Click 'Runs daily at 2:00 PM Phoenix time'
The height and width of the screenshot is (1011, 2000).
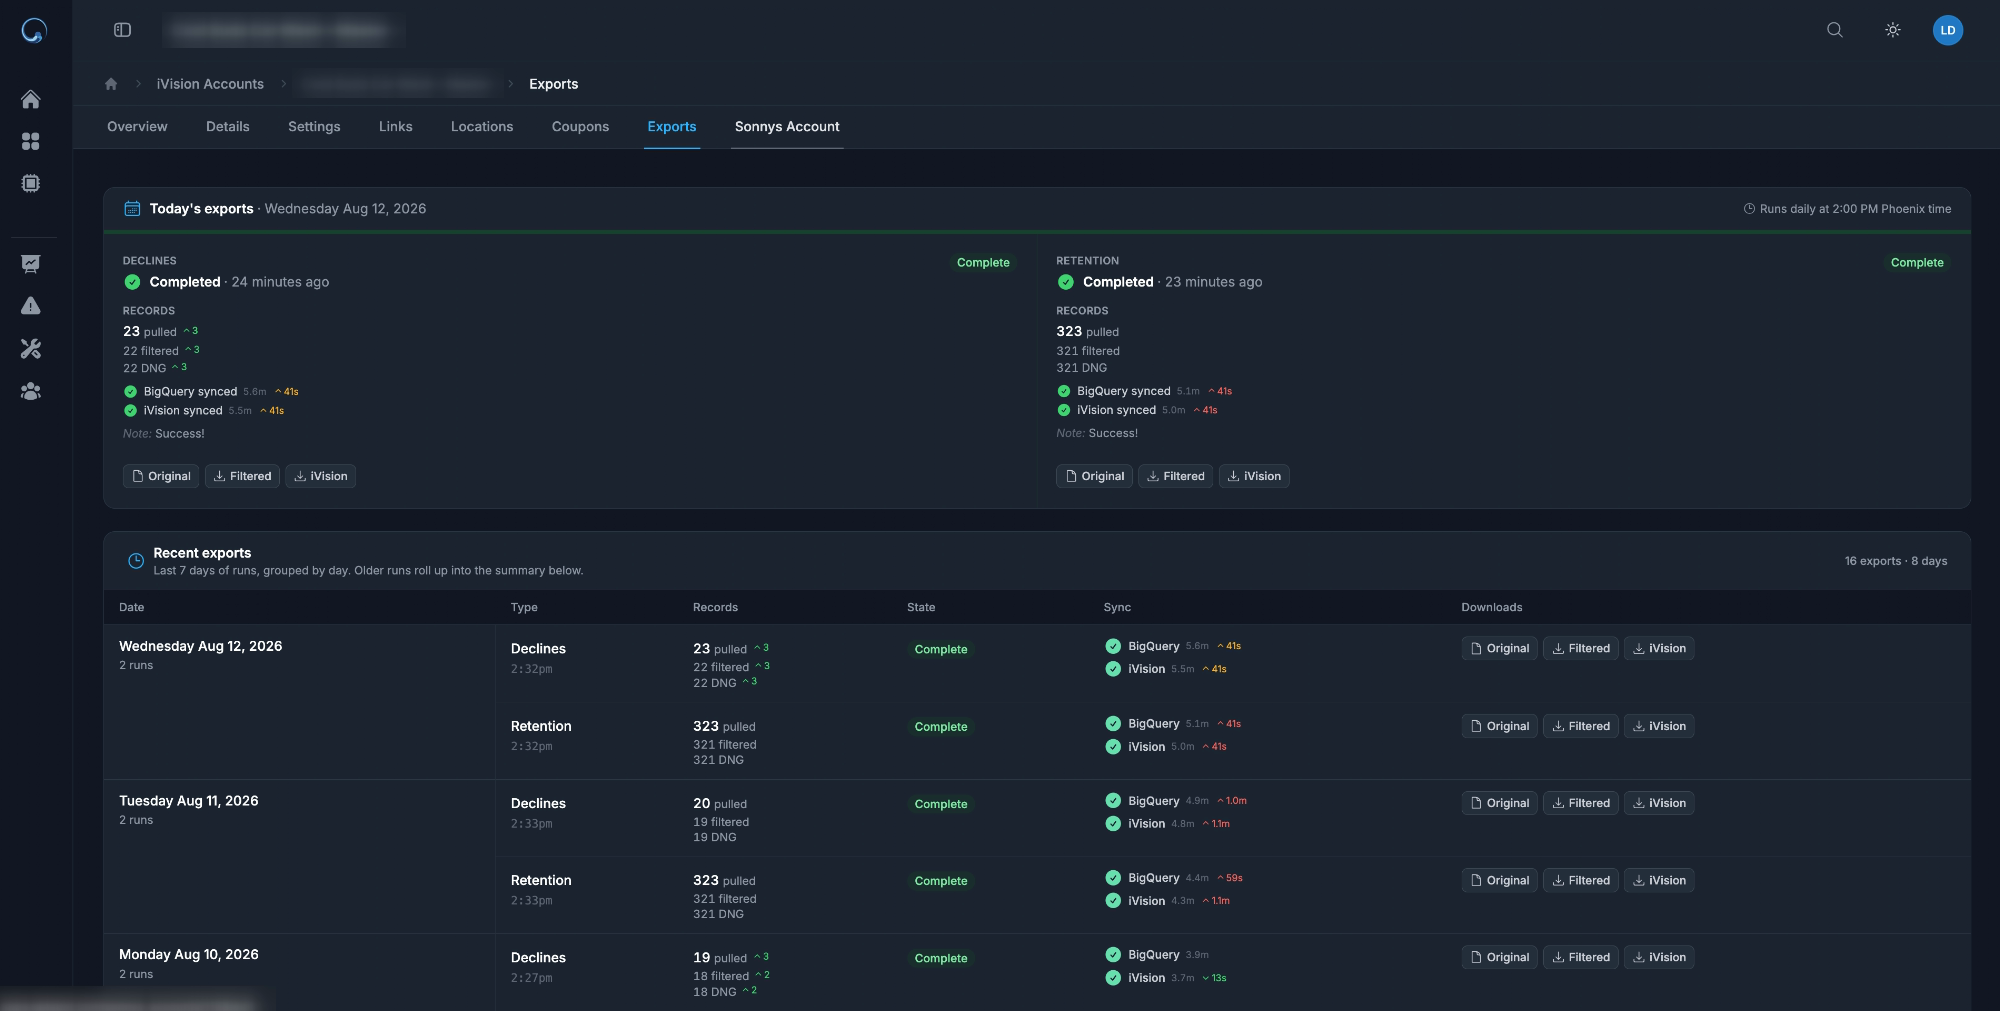coord(1847,209)
